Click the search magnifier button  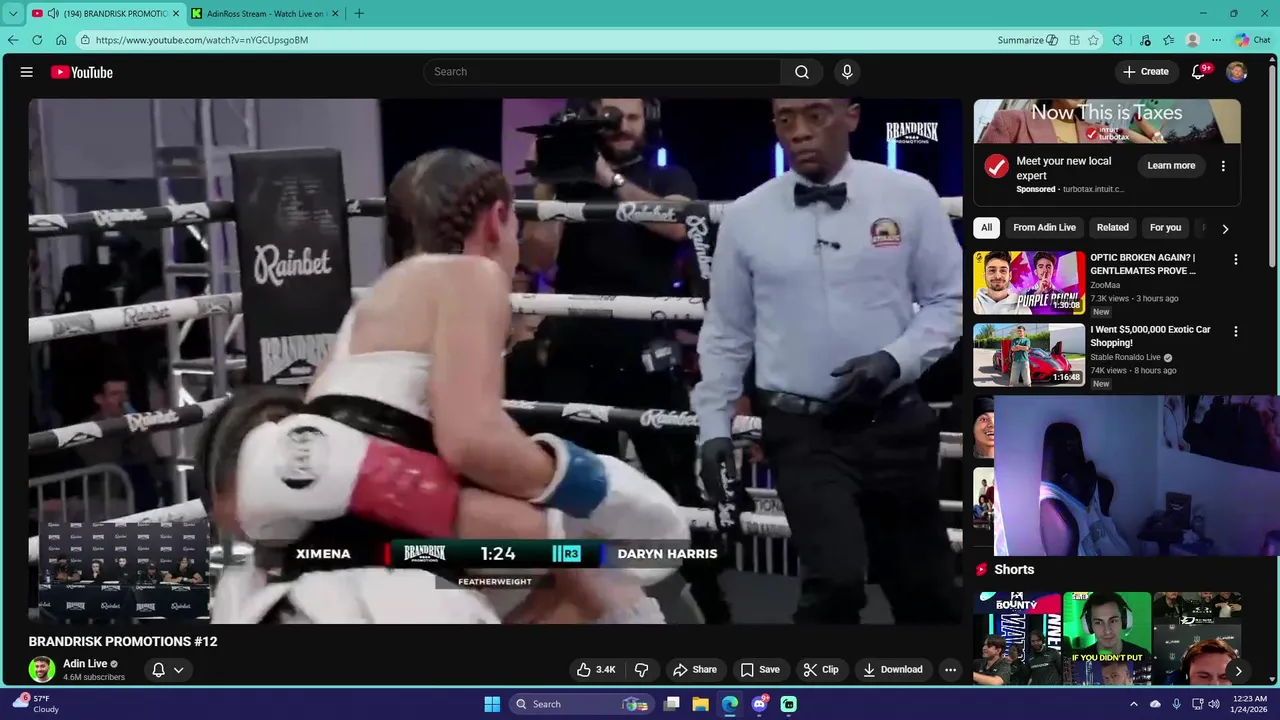[x=802, y=72]
